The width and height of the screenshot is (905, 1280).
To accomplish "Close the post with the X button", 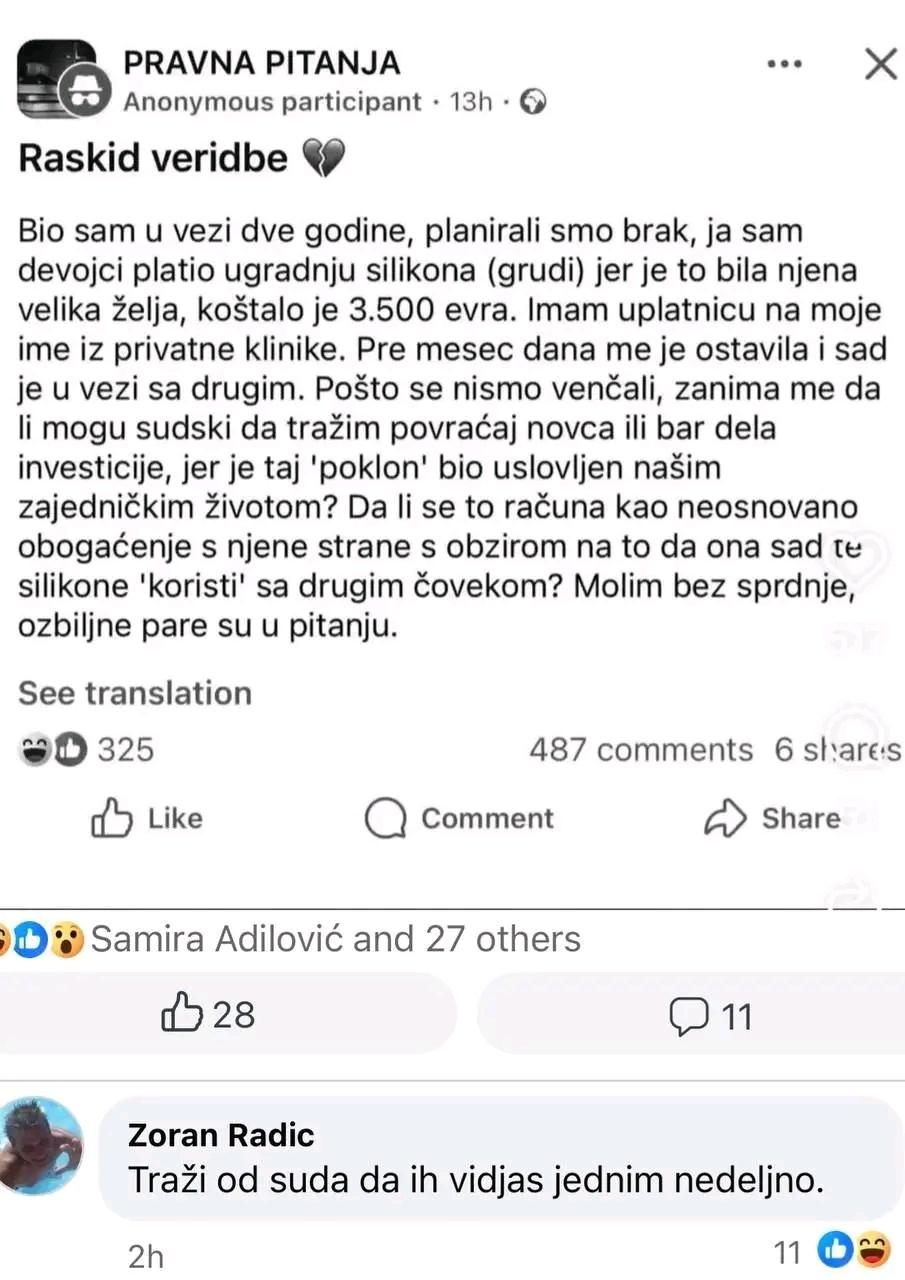I will pos(880,65).
